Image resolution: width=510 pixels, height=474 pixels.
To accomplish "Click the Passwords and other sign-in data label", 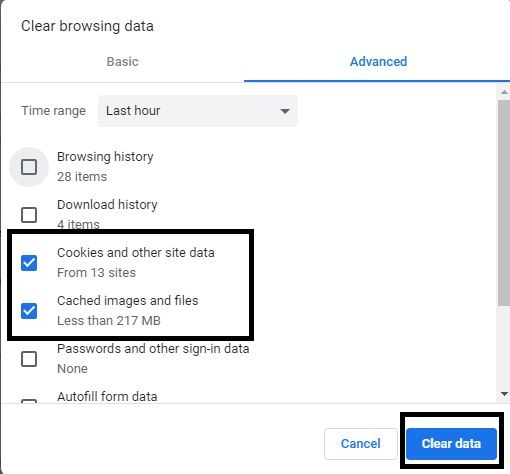I will [x=153, y=349].
